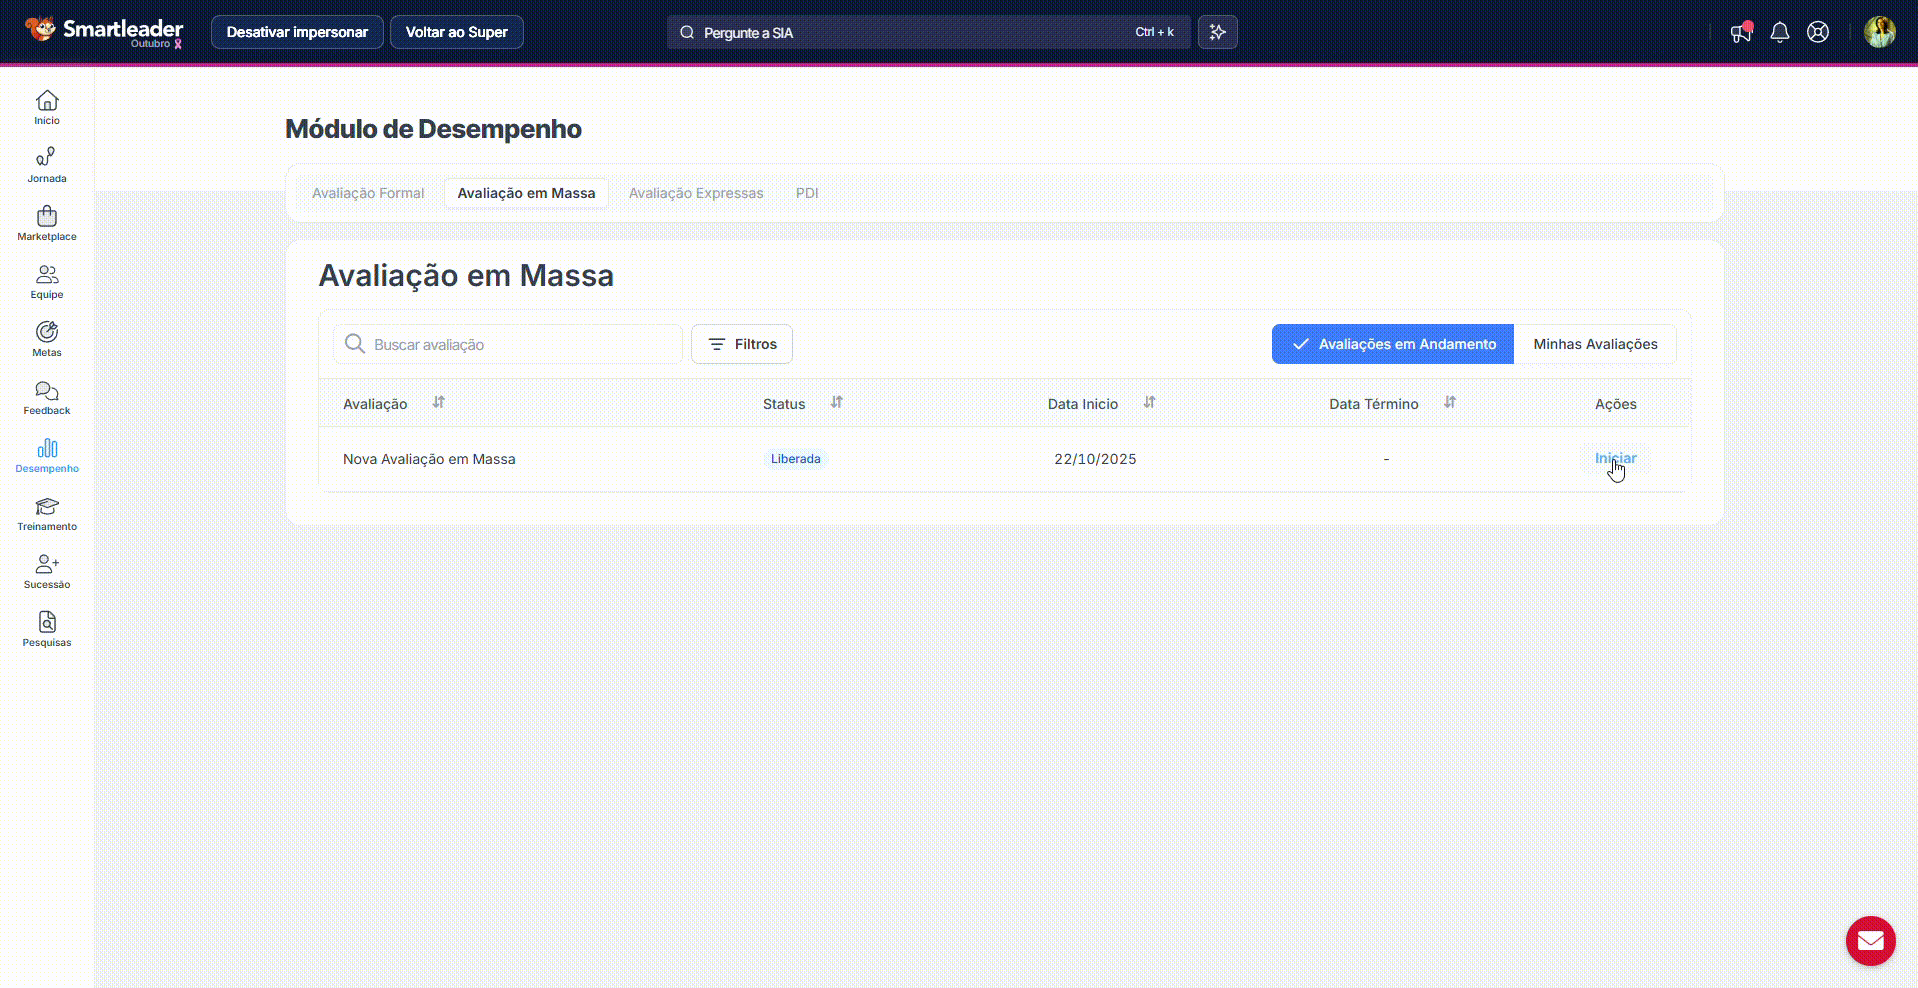Click the Buscar avaliação search field
The image size is (1918, 988).
click(520, 344)
